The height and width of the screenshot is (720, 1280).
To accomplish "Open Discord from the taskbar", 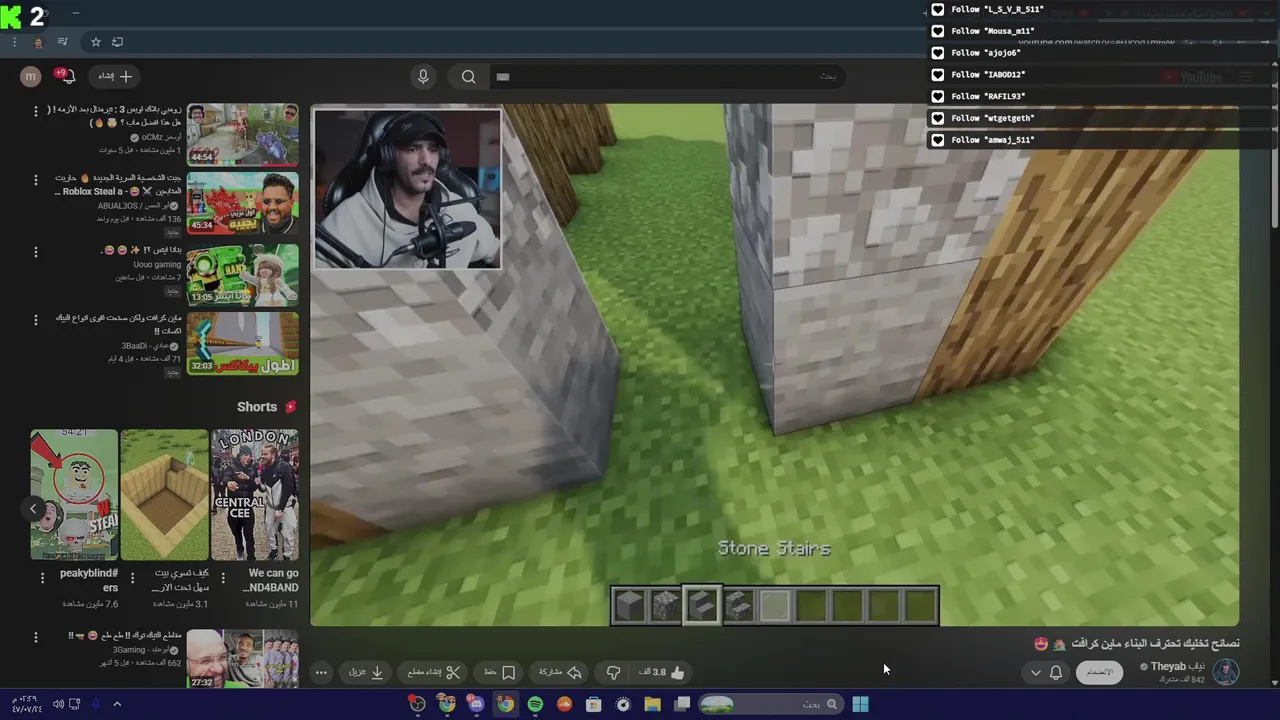I will pyautogui.click(x=476, y=704).
